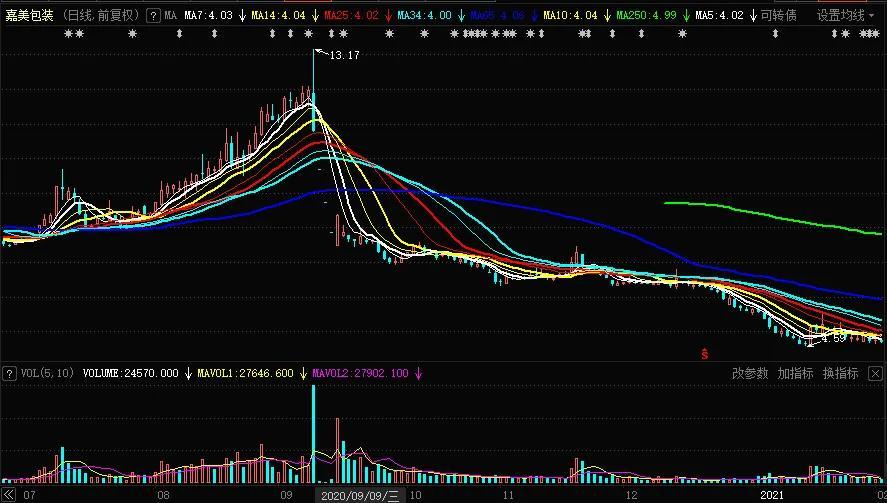Open the 可转债 link
887x503 pixels.
779,16
